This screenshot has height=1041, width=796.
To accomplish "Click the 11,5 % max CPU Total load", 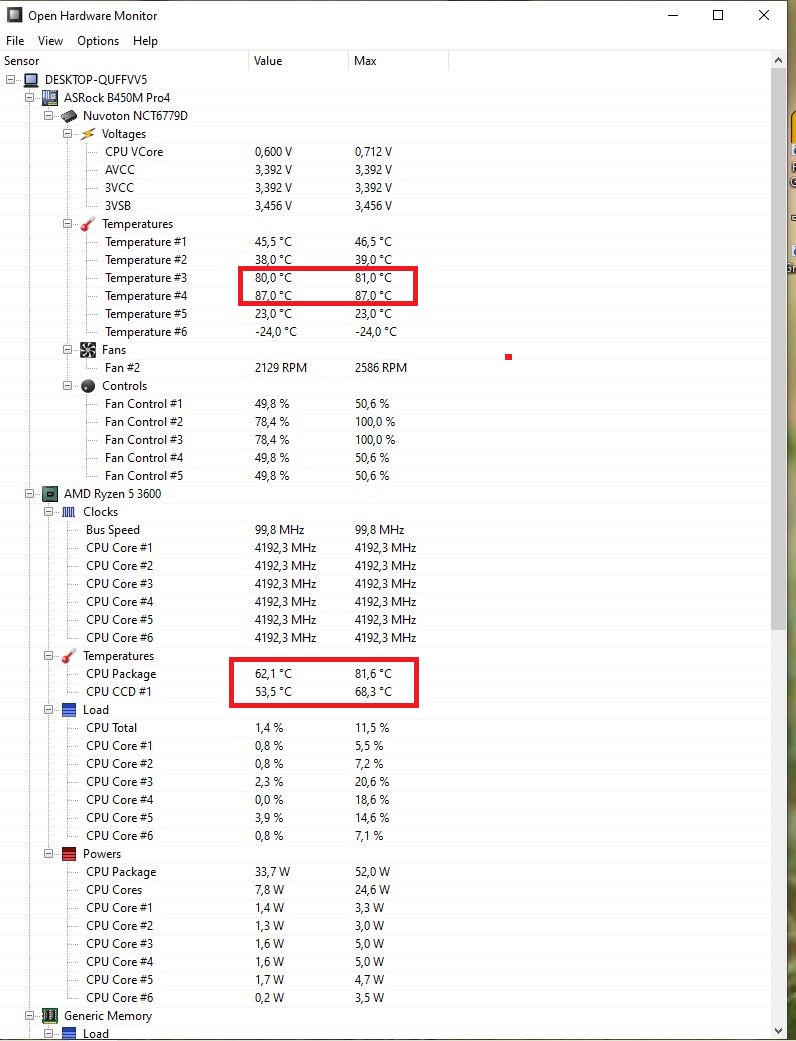I will tap(372, 728).
